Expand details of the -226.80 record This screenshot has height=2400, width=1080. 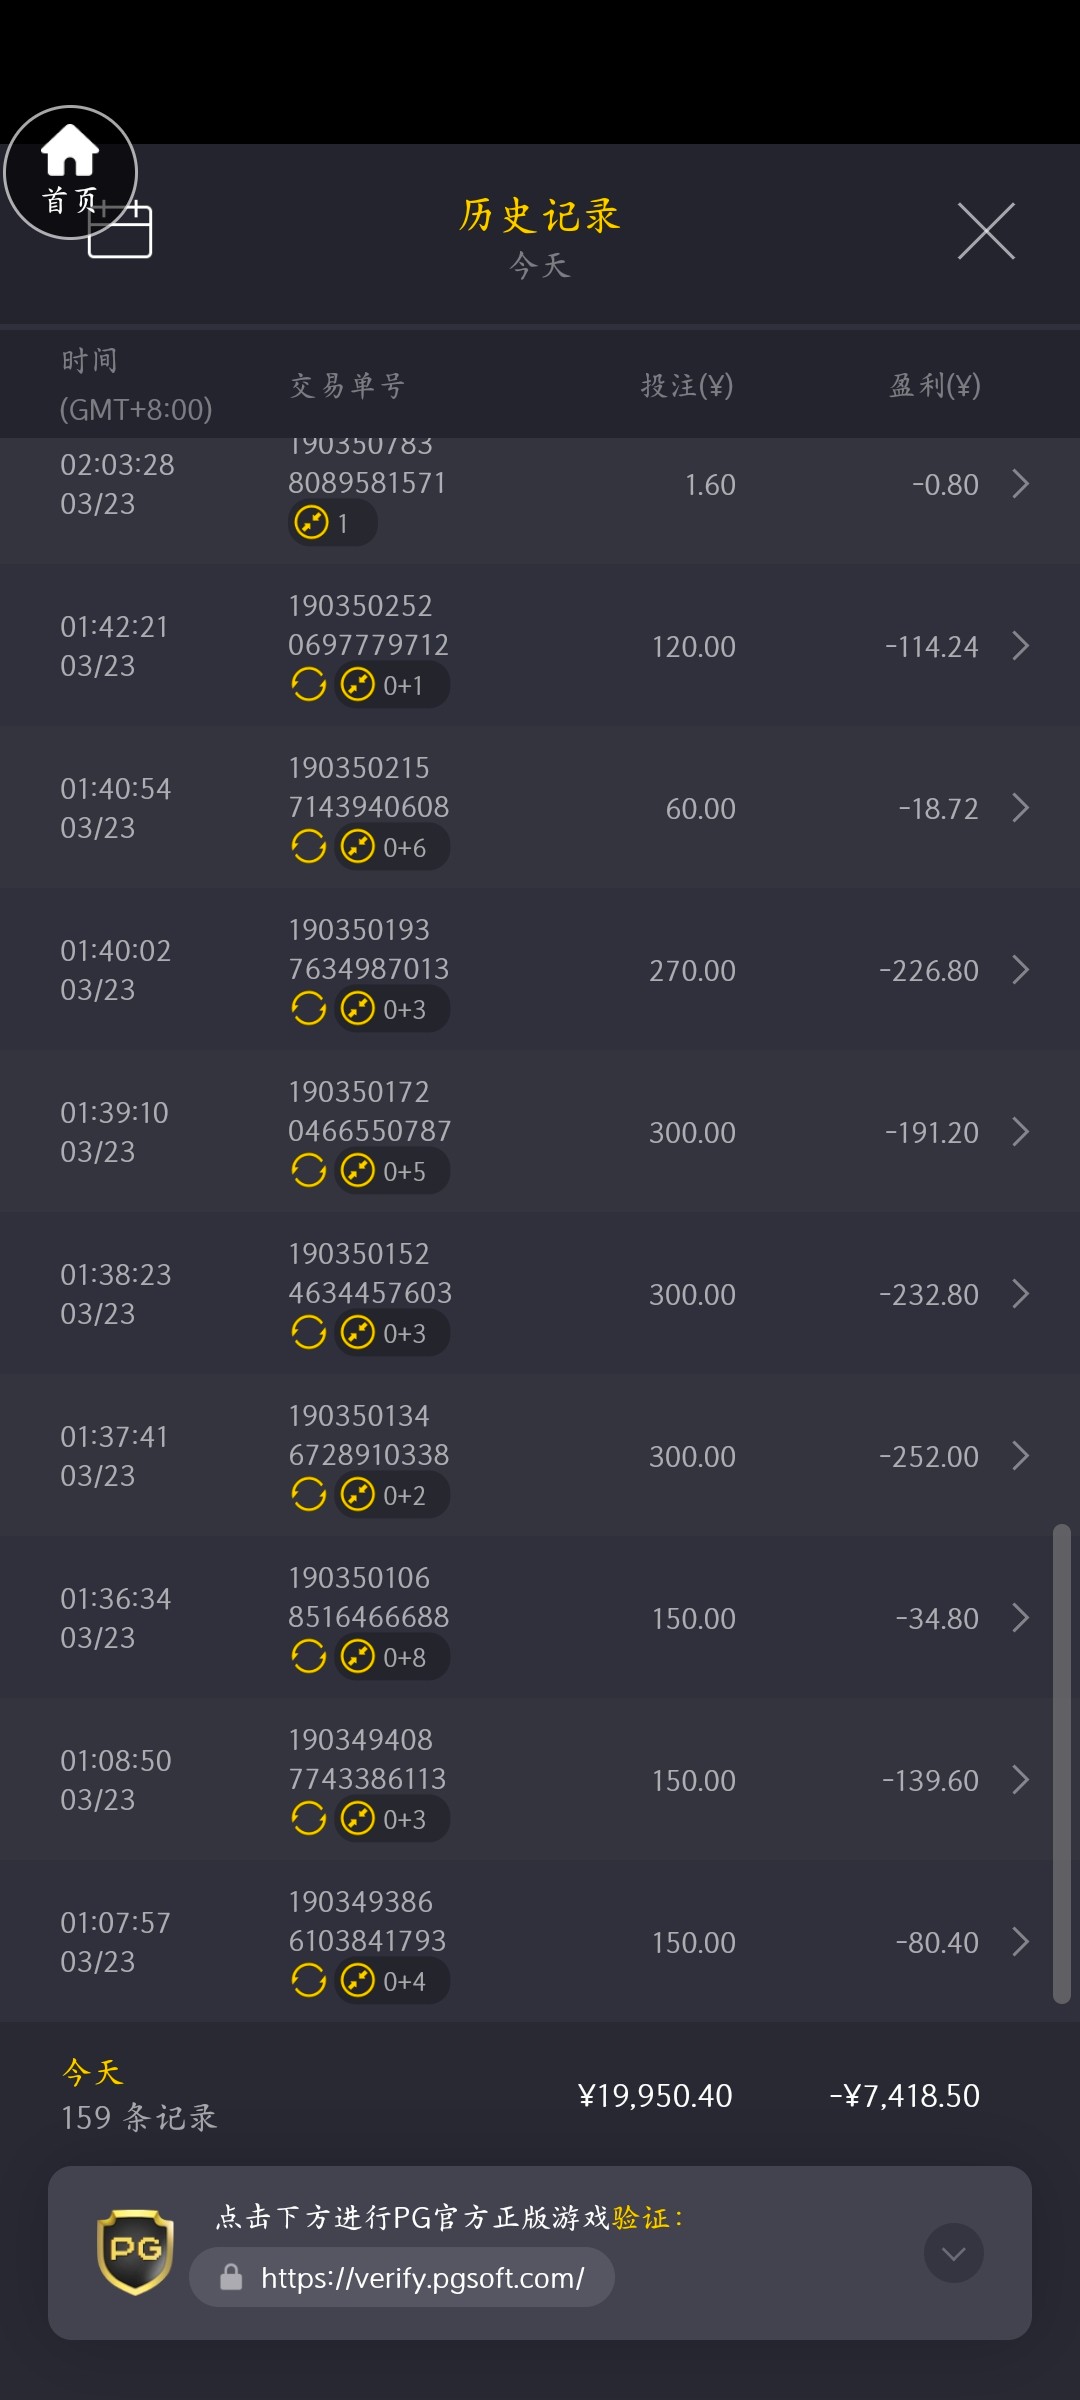click(x=1020, y=970)
